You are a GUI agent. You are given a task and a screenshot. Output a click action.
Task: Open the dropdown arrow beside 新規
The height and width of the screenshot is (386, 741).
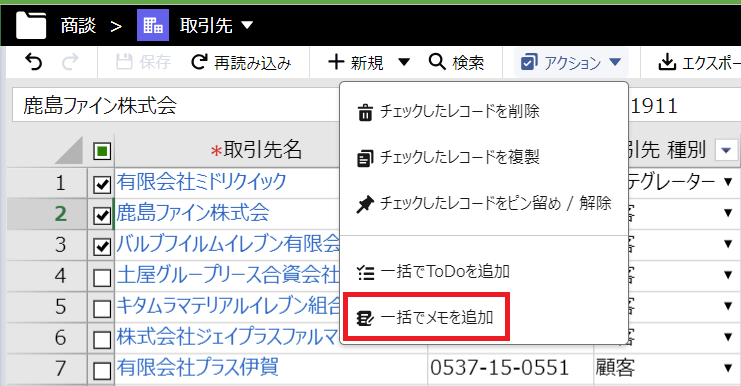[404, 62]
